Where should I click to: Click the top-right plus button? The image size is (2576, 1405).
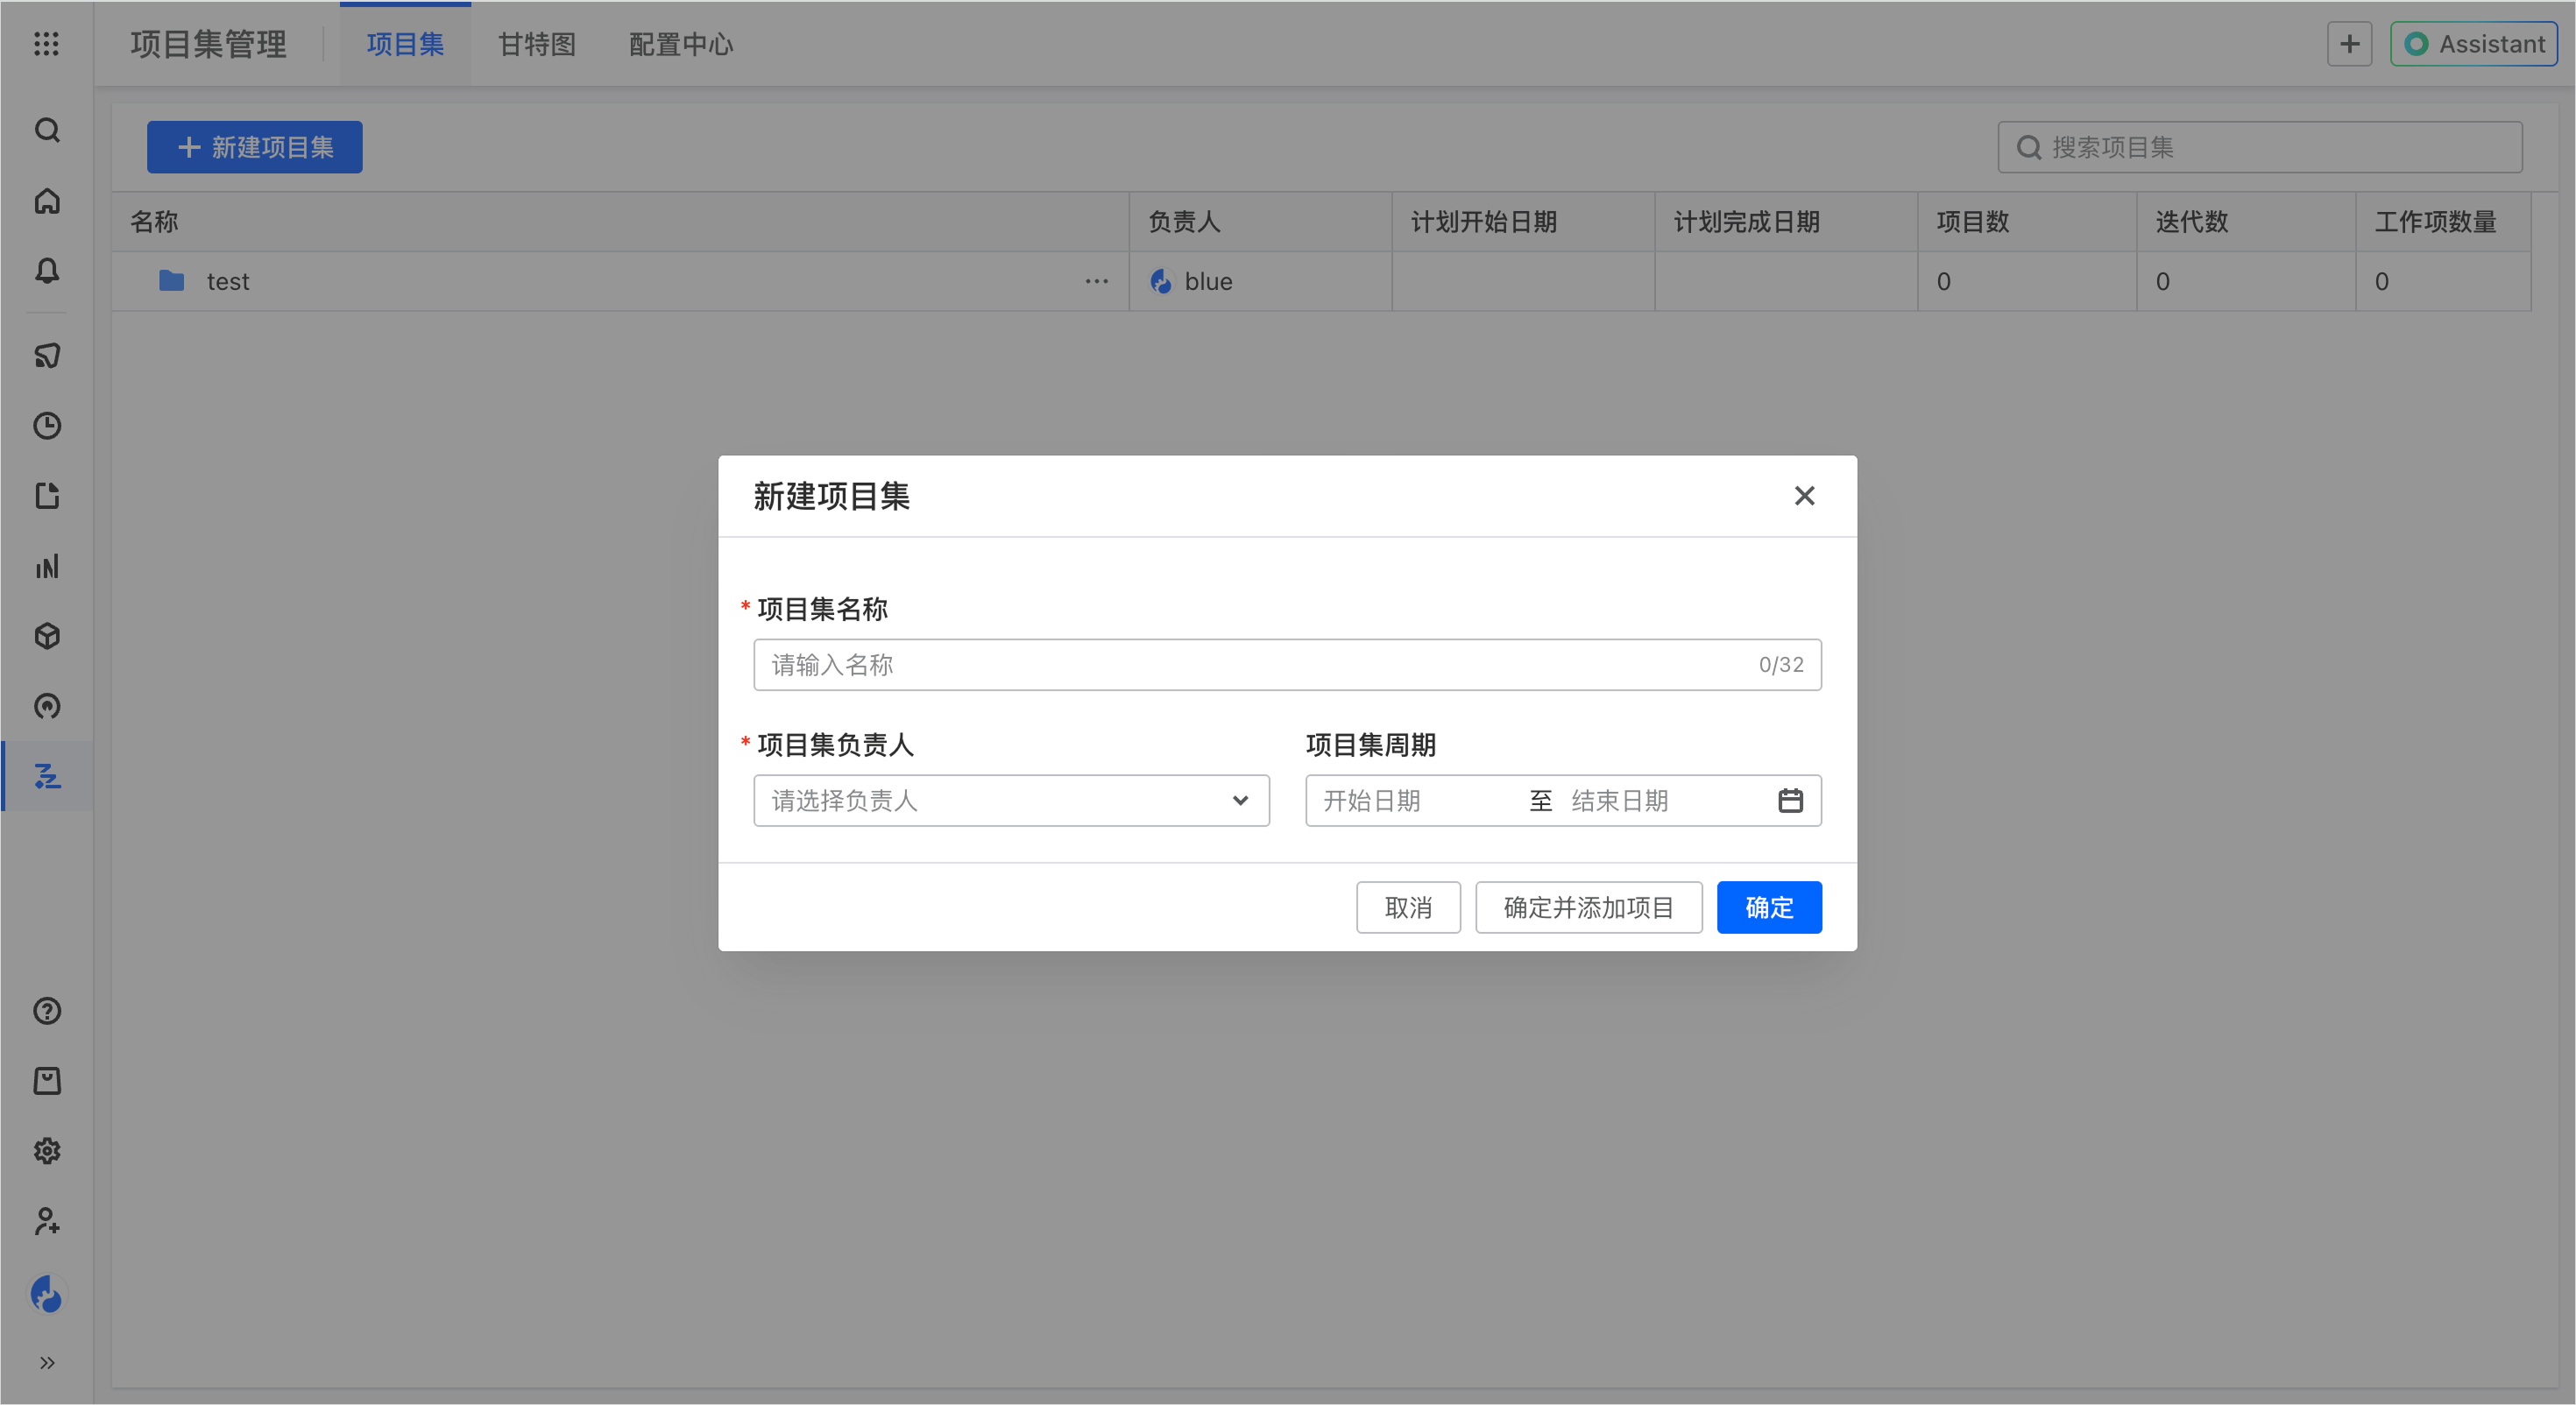point(2349,44)
